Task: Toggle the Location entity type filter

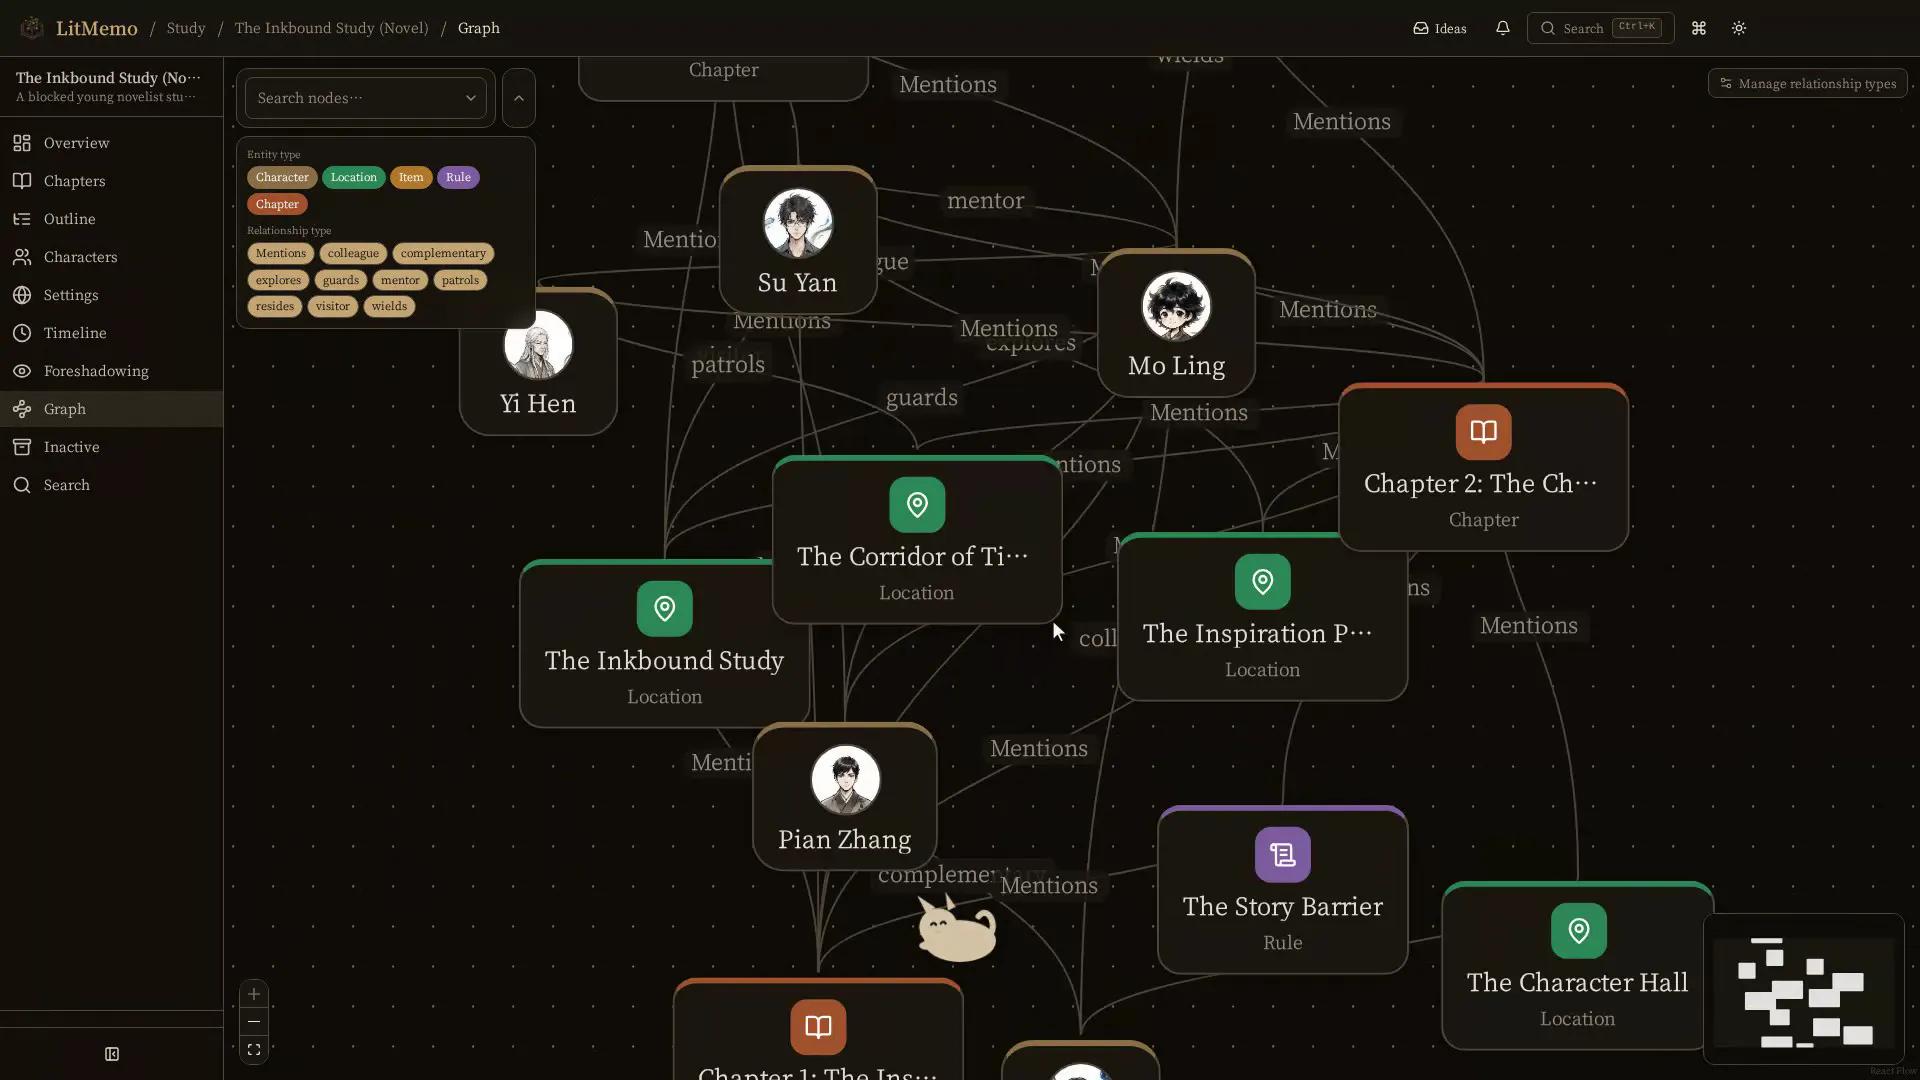Action: click(354, 177)
